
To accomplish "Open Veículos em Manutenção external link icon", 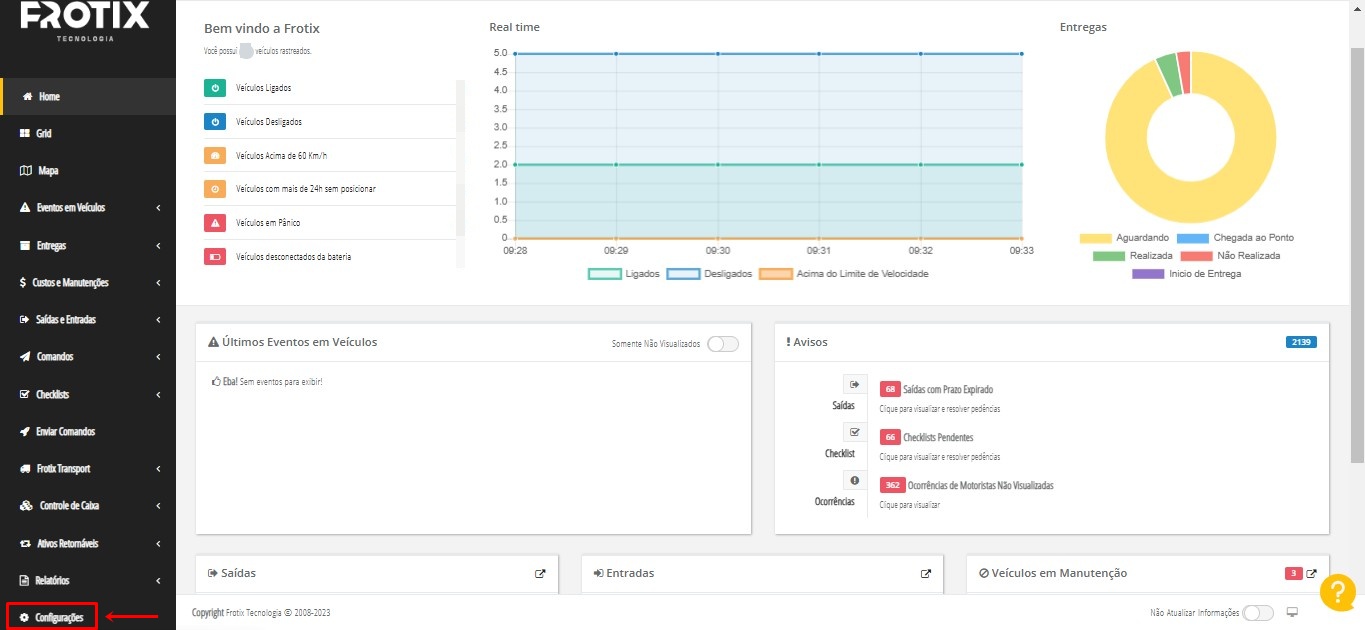I will pos(1311,574).
